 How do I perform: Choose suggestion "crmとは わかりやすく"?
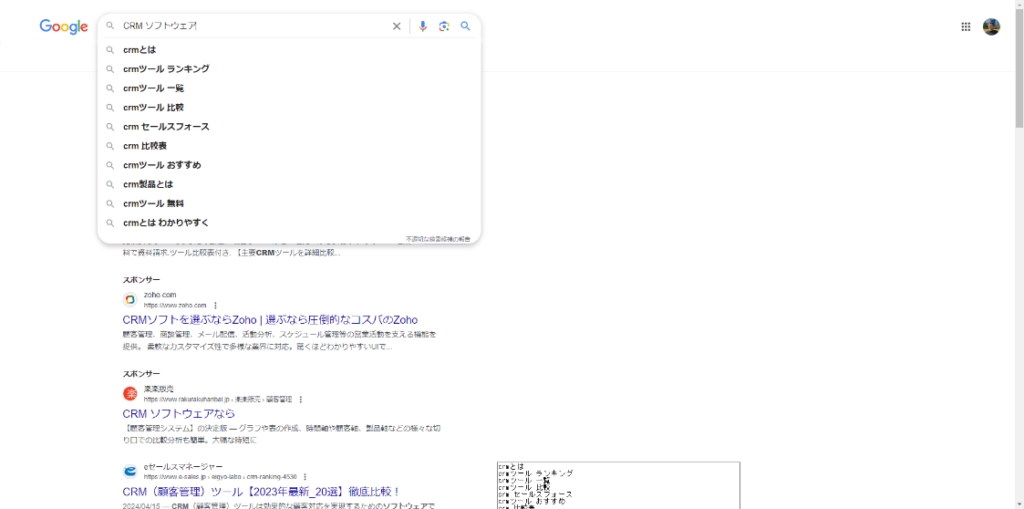point(289,223)
